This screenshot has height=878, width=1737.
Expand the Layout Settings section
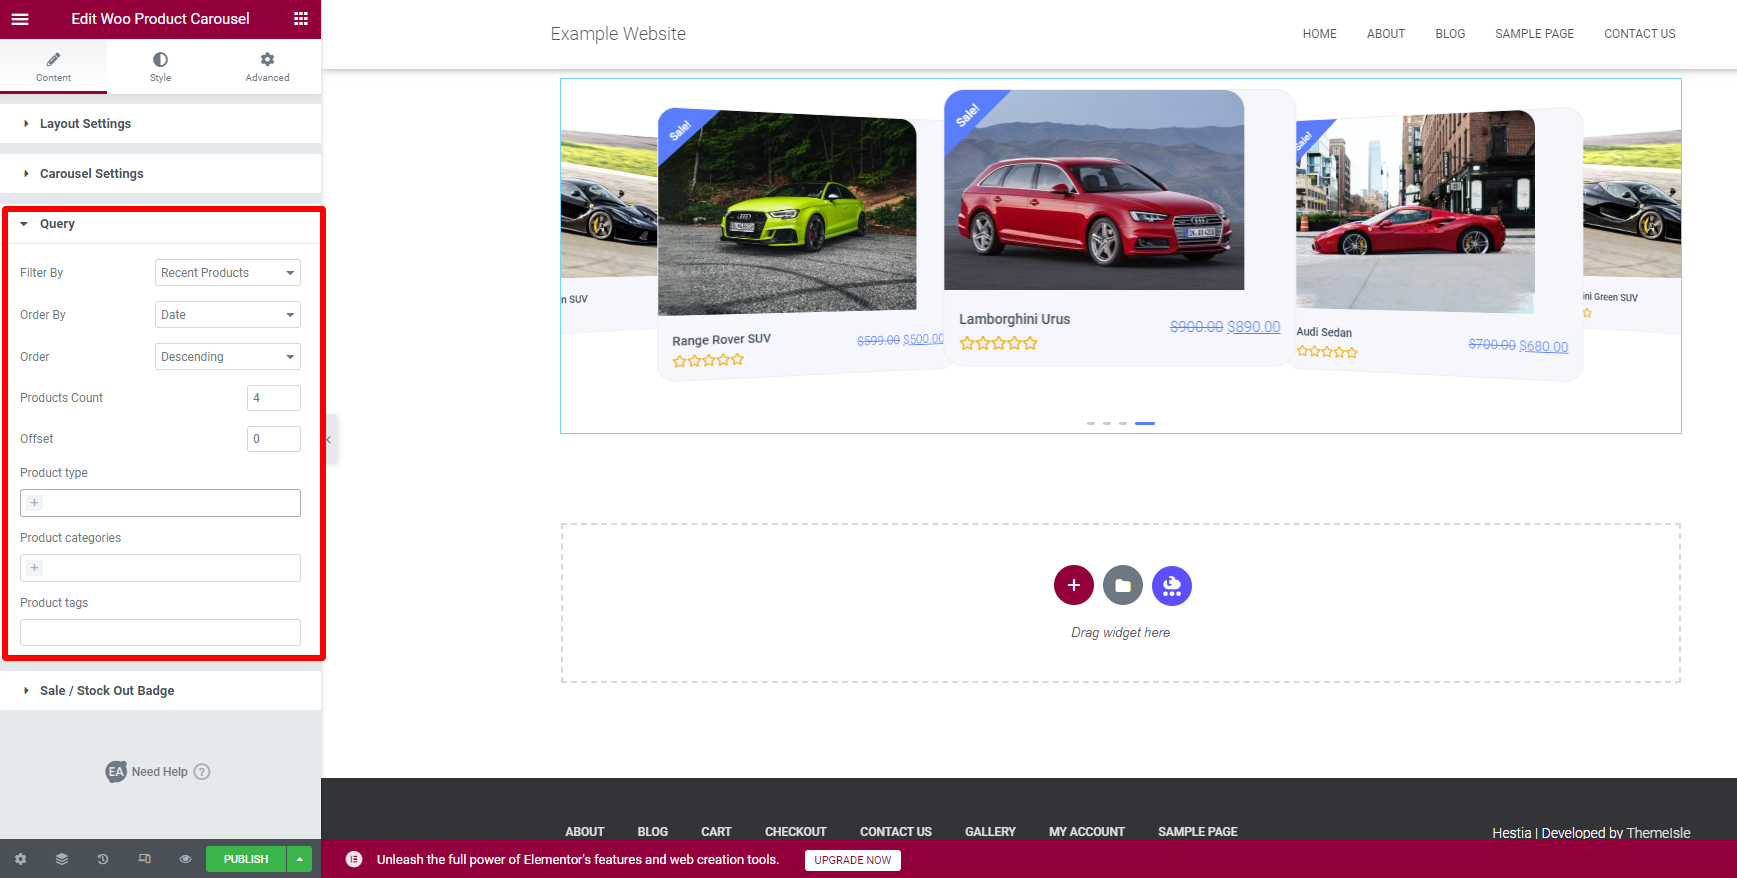tap(160, 124)
